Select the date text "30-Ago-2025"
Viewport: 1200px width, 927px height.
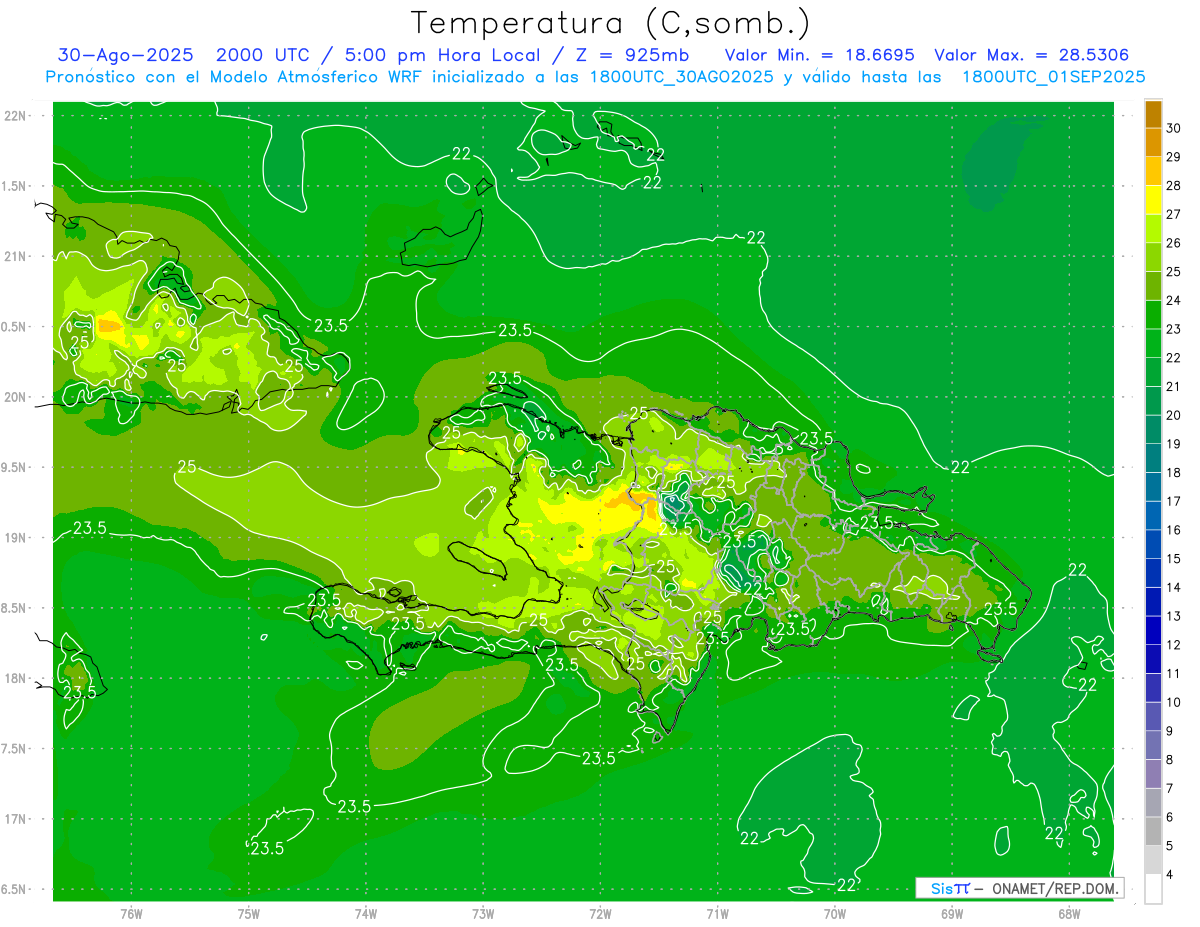[125, 55]
